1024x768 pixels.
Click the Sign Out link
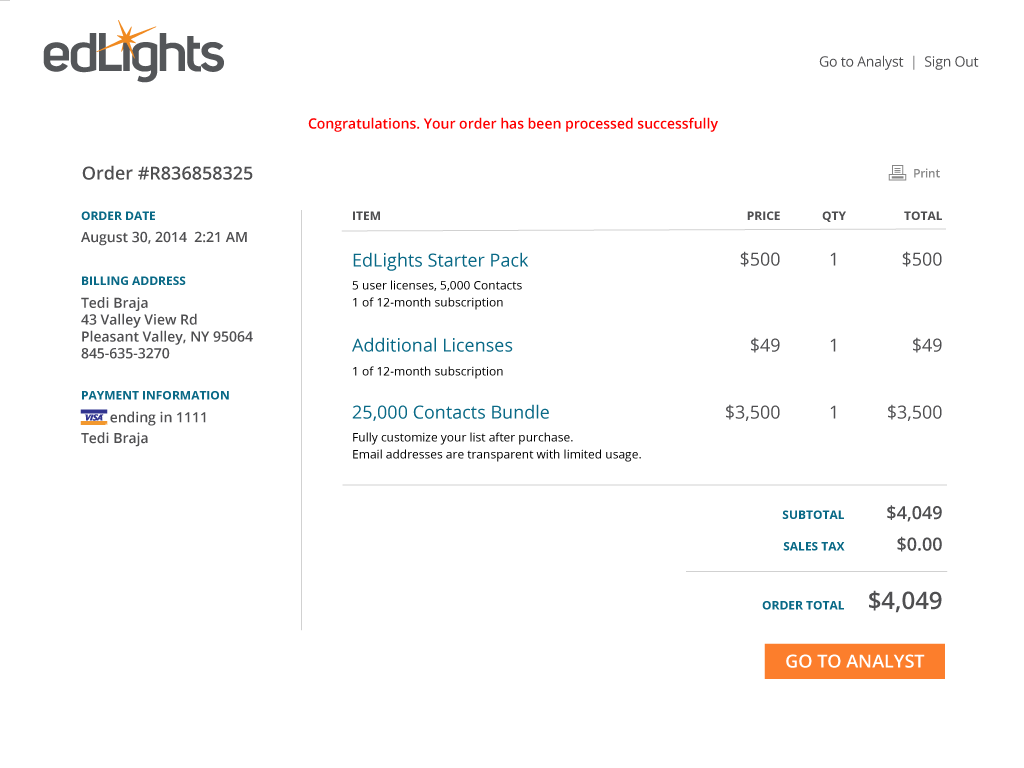[951, 62]
